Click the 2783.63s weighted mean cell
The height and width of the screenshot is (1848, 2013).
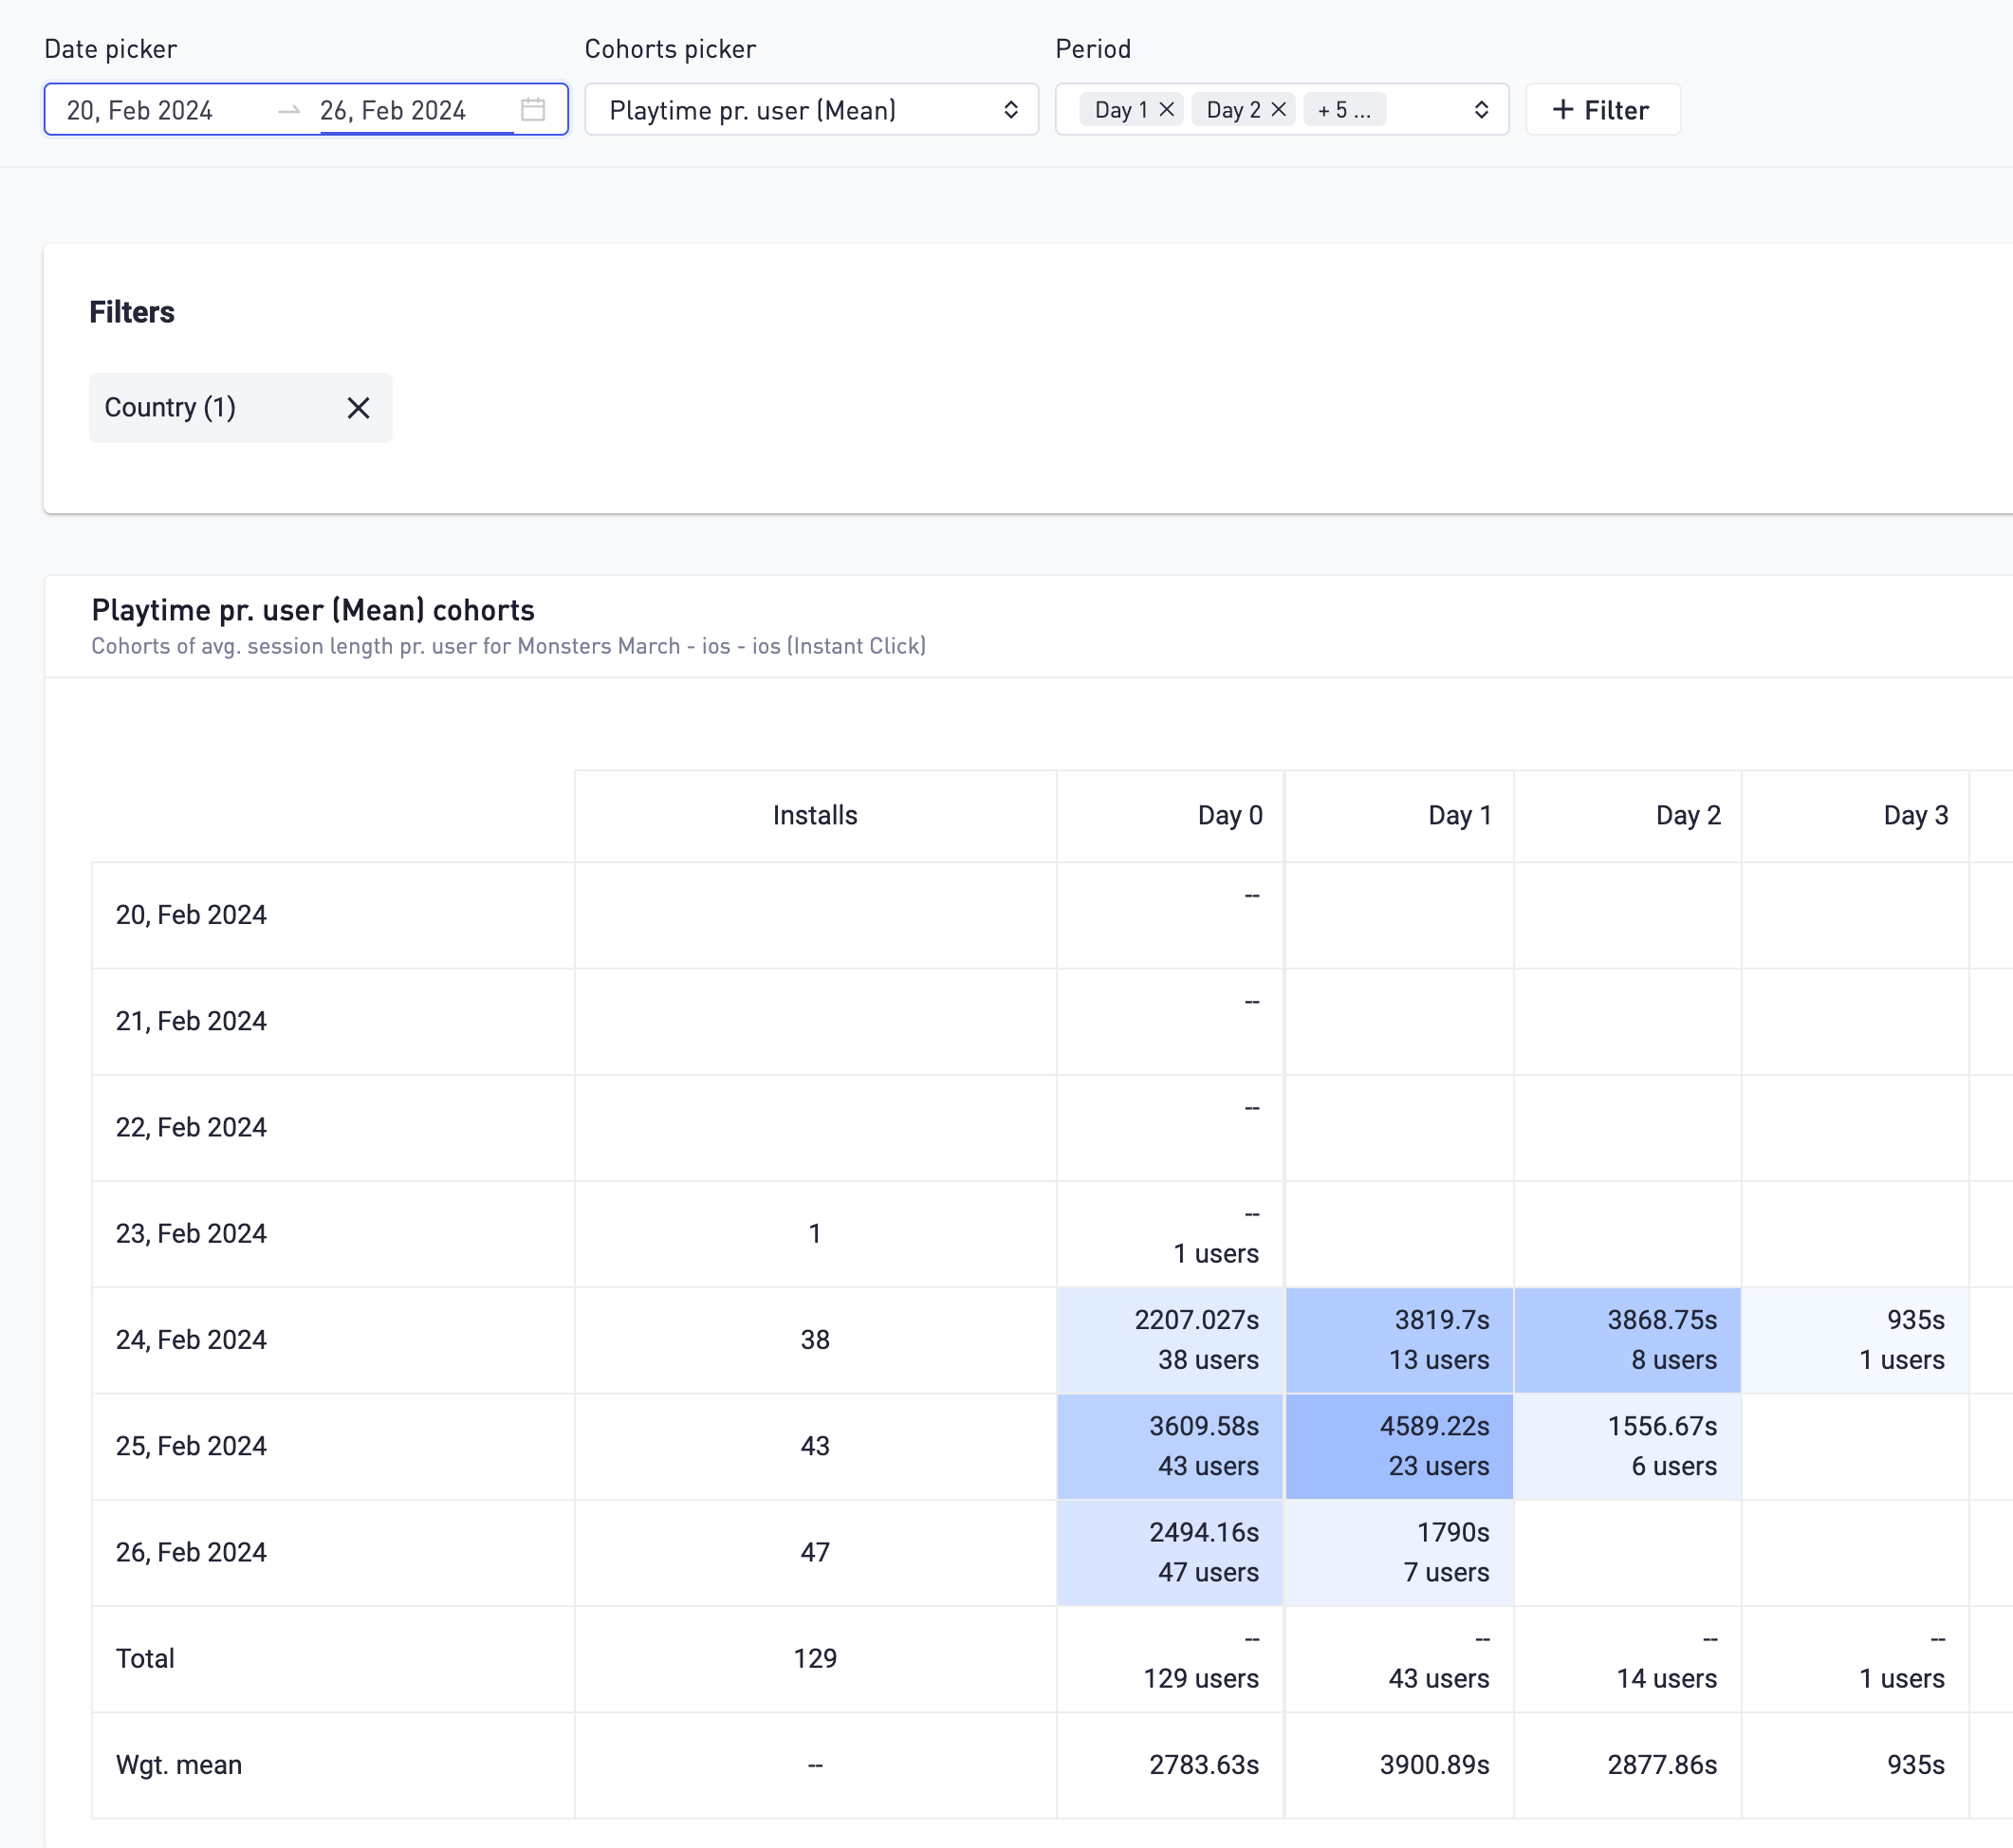pos(1170,1764)
